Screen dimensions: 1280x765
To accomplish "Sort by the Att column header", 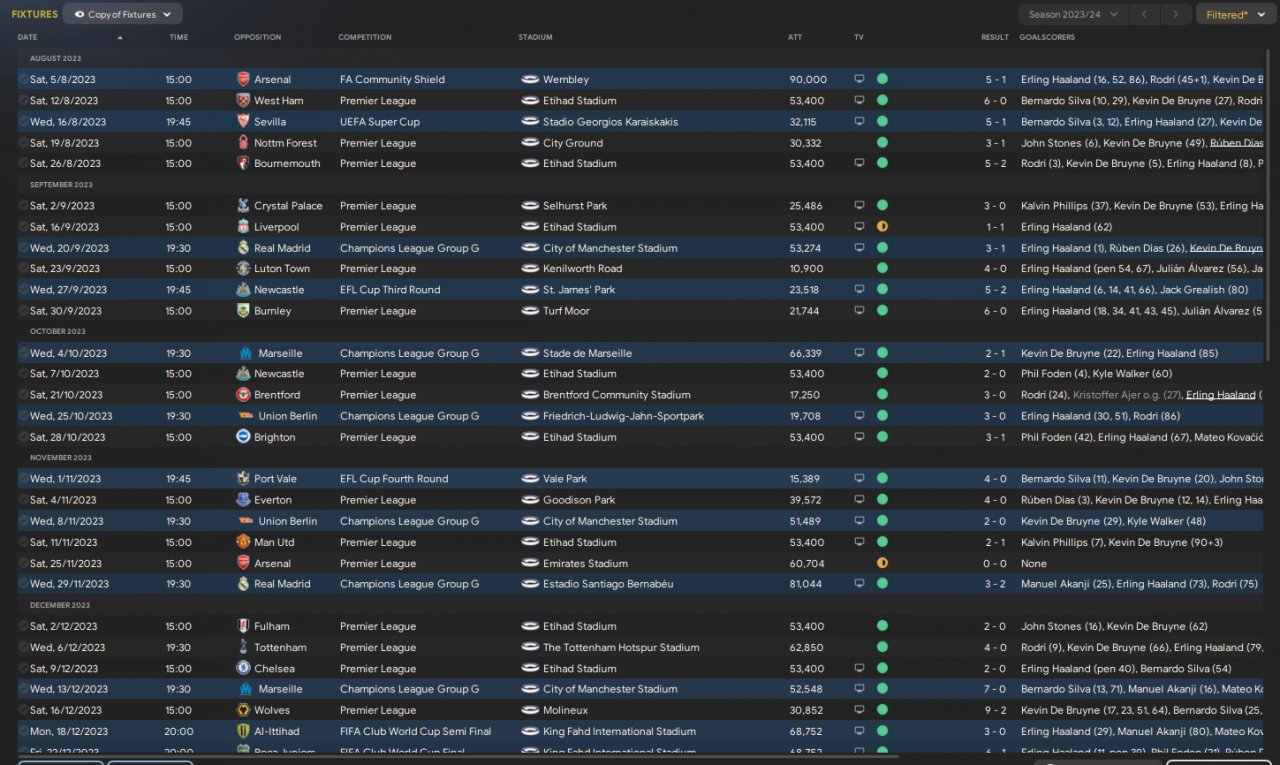I will click(795, 37).
